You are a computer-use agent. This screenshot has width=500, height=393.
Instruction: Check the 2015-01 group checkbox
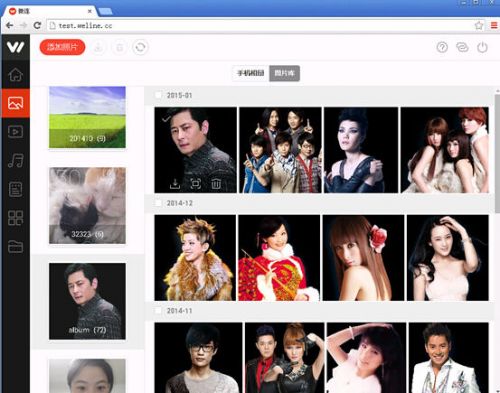[x=158, y=95]
